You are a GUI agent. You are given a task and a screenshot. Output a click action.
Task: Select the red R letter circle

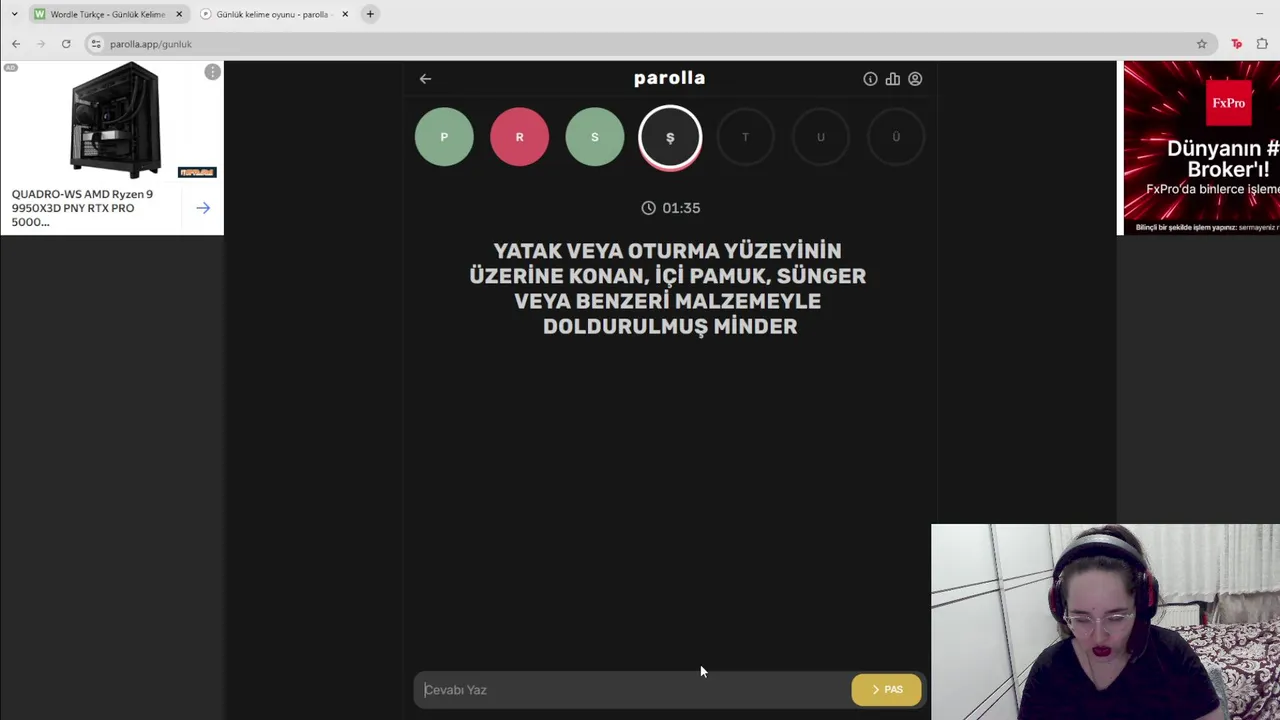point(519,137)
